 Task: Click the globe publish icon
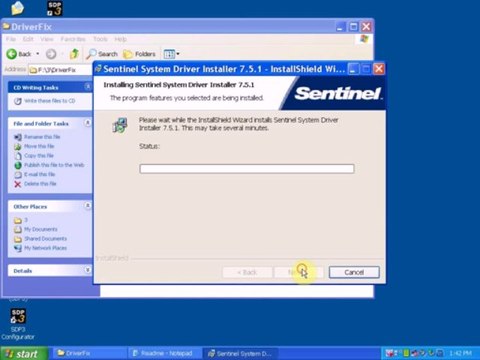(18, 165)
